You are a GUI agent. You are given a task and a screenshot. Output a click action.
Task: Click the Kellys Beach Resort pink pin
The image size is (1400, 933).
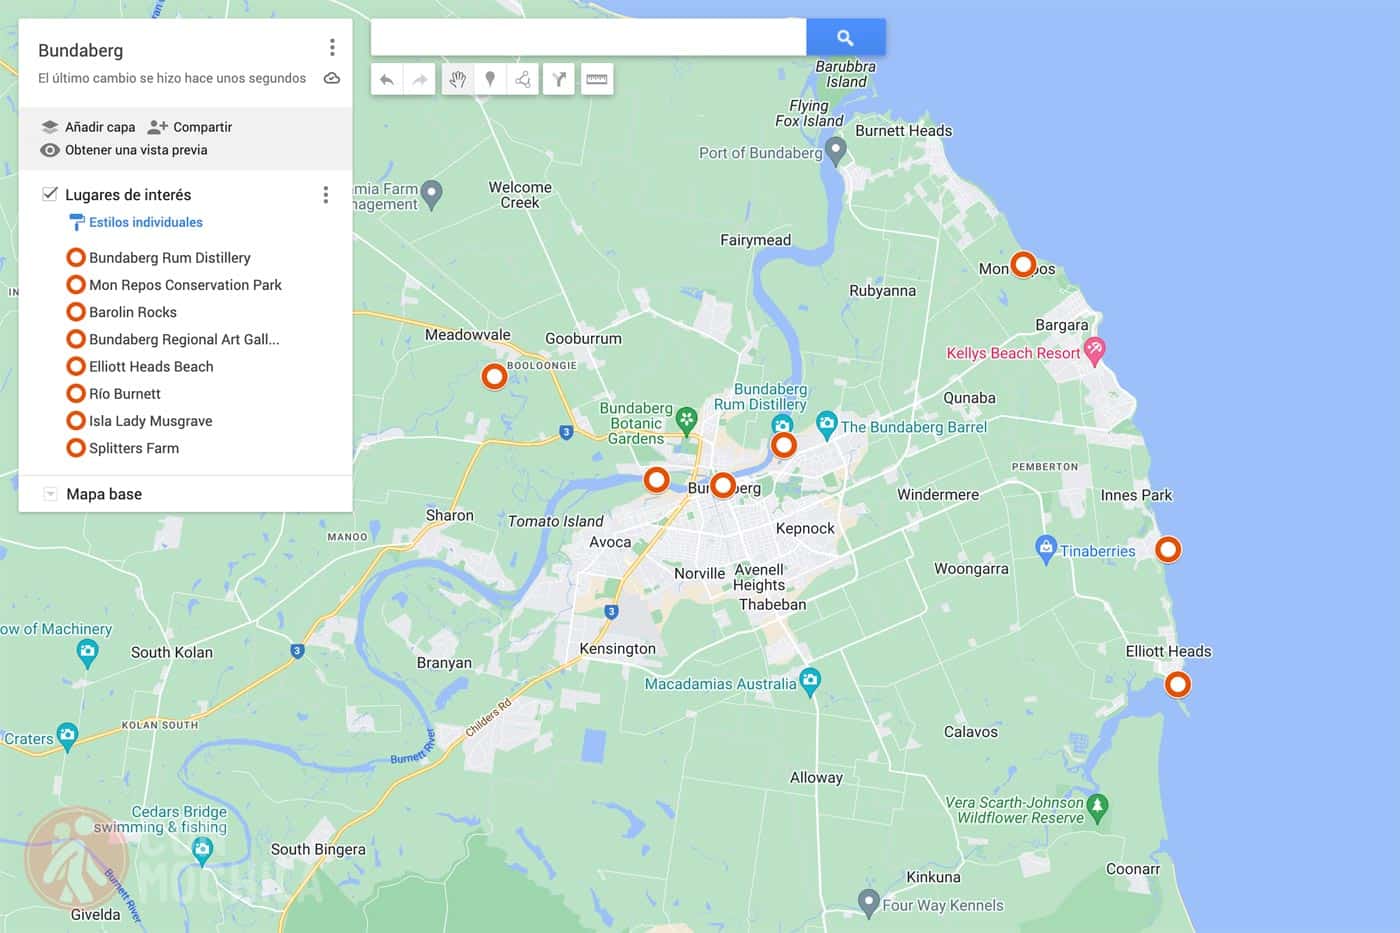coord(1095,351)
